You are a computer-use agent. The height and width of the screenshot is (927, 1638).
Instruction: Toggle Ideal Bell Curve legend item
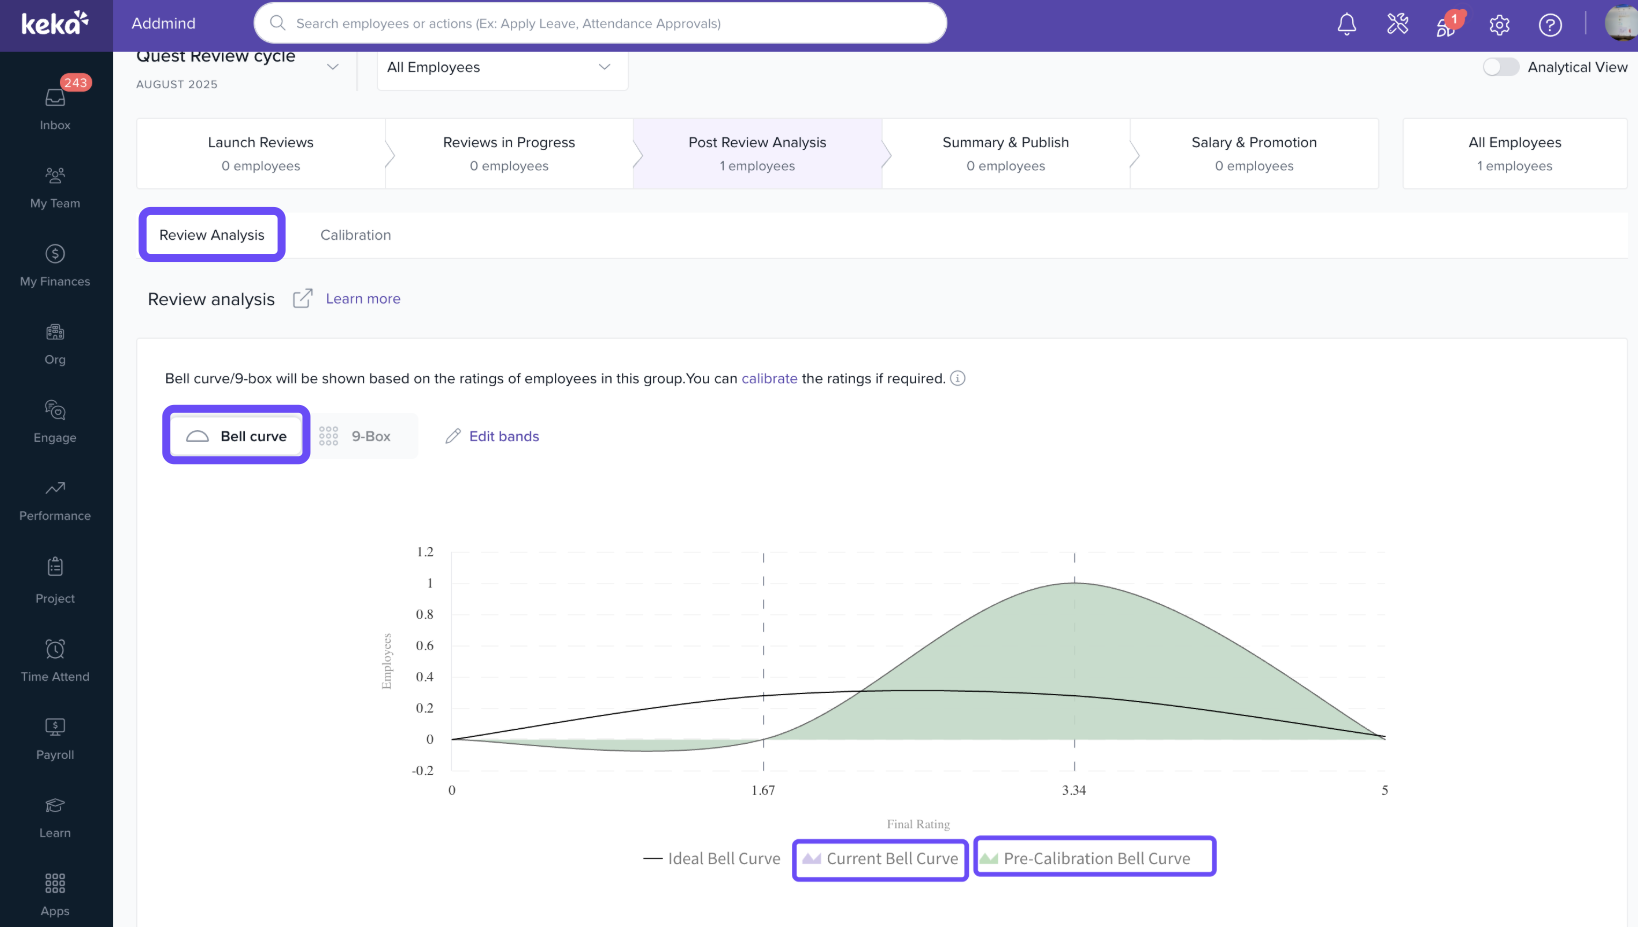tap(712, 859)
